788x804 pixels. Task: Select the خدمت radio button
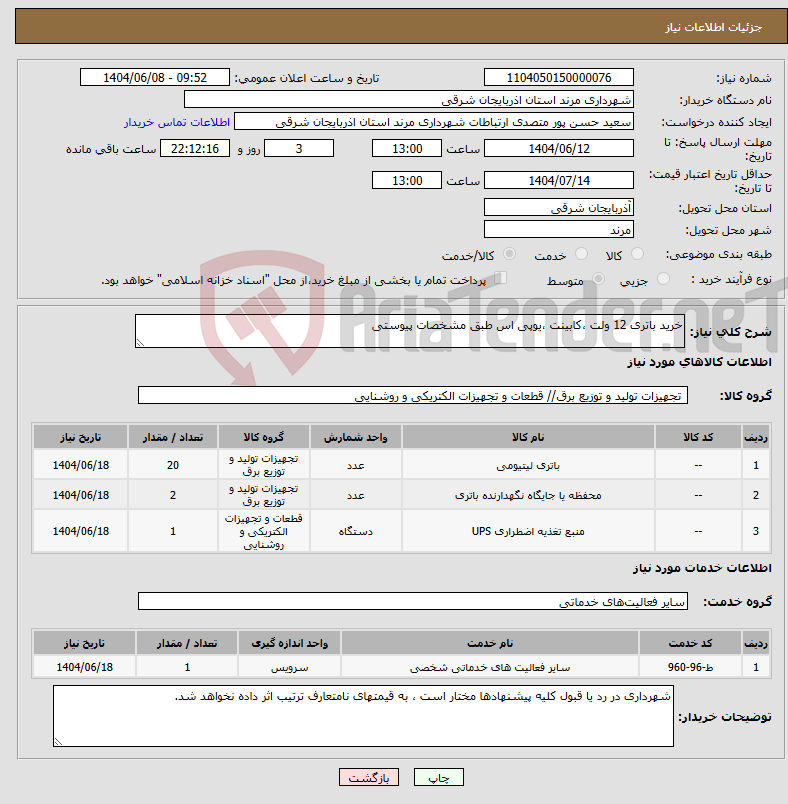click(x=581, y=254)
